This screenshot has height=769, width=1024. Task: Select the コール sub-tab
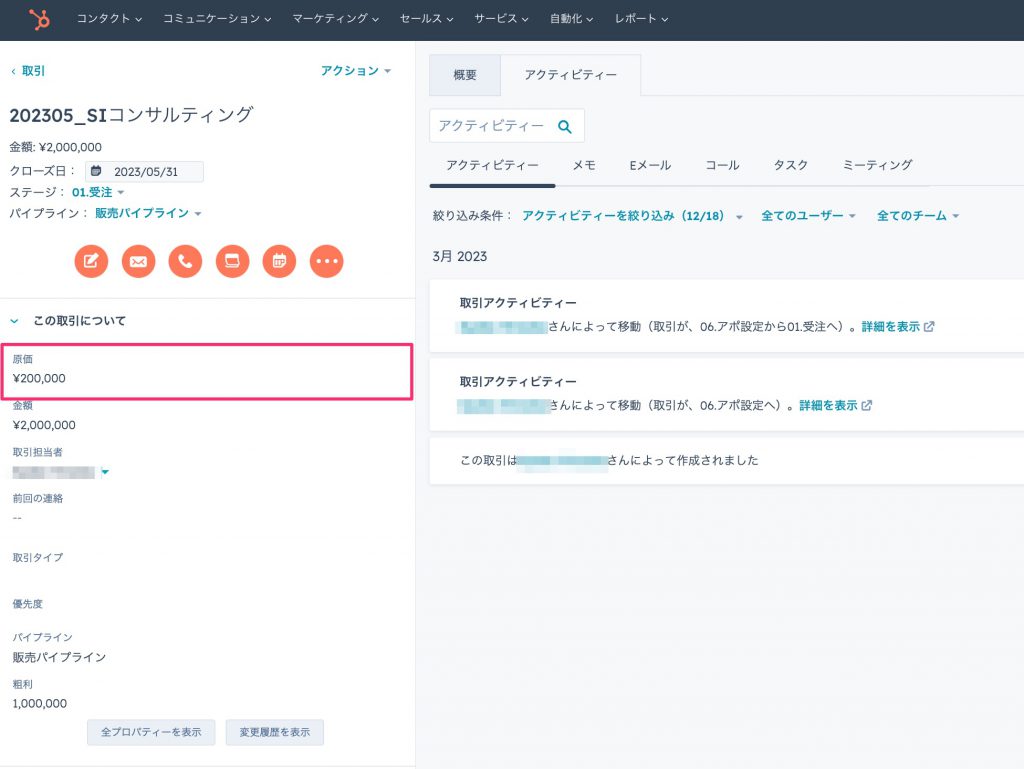(722, 165)
